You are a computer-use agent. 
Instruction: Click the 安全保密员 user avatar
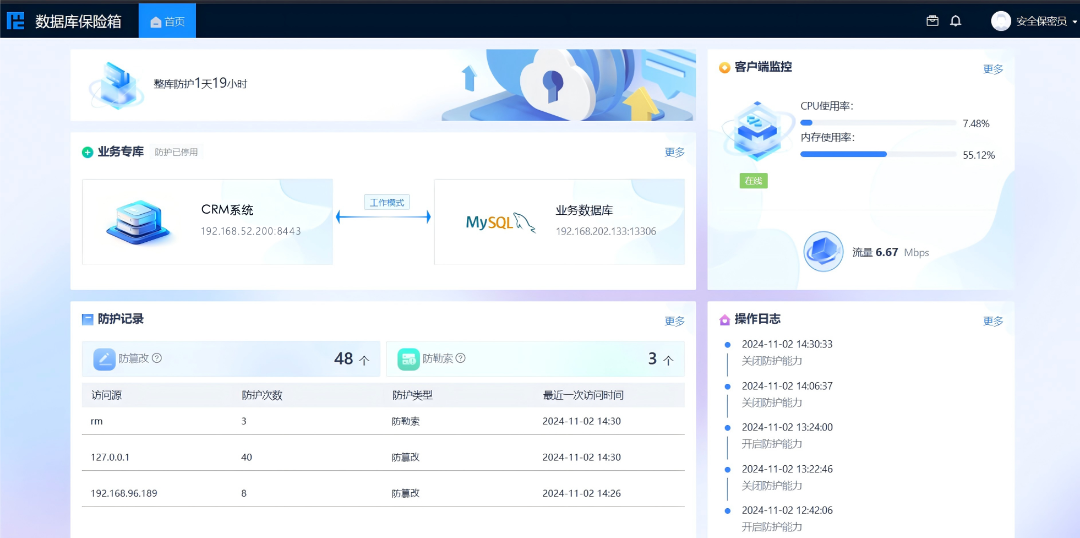1001,21
